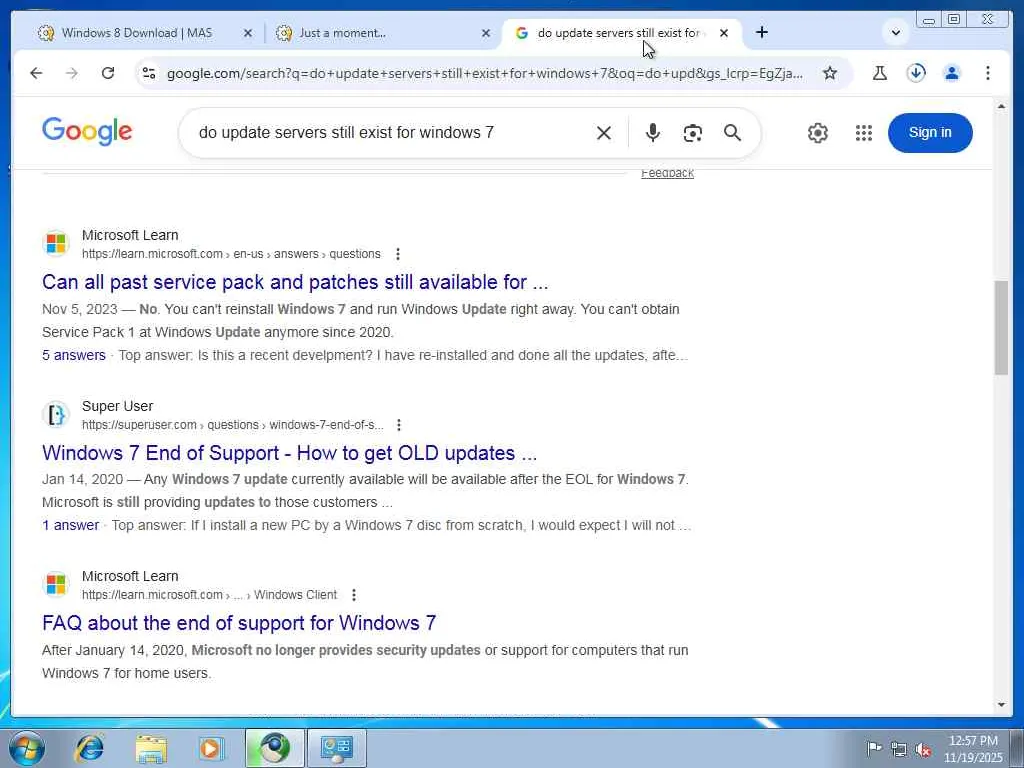Open Chrome three-dot menu
The width and height of the screenshot is (1024, 768).
click(987, 73)
